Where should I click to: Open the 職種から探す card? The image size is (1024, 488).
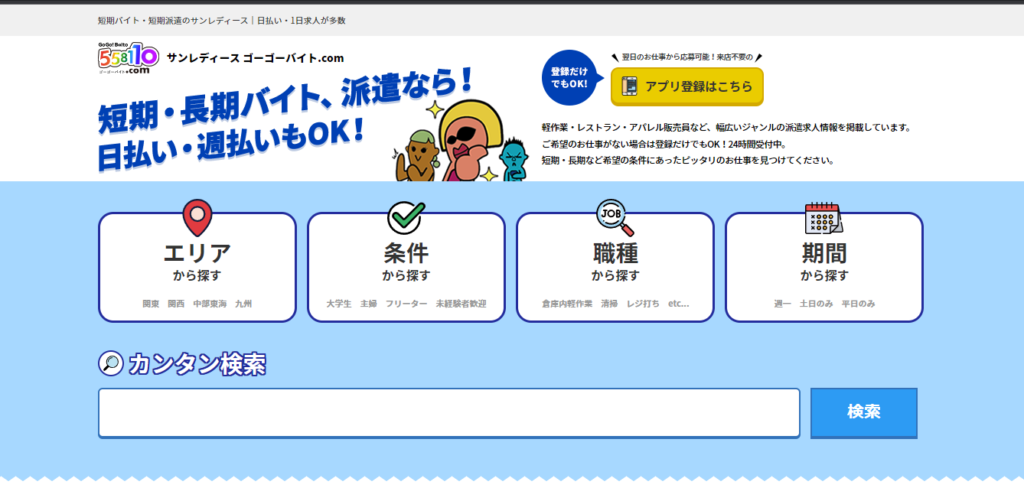(615, 267)
